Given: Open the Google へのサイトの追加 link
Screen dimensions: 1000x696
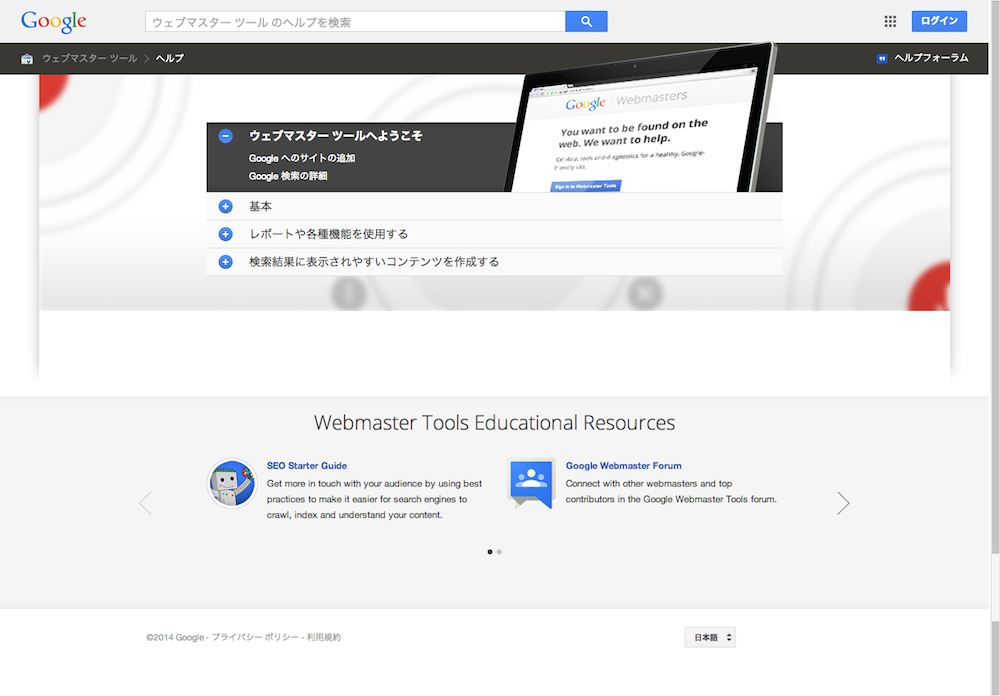Looking at the screenshot, I should tap(302, 158).
